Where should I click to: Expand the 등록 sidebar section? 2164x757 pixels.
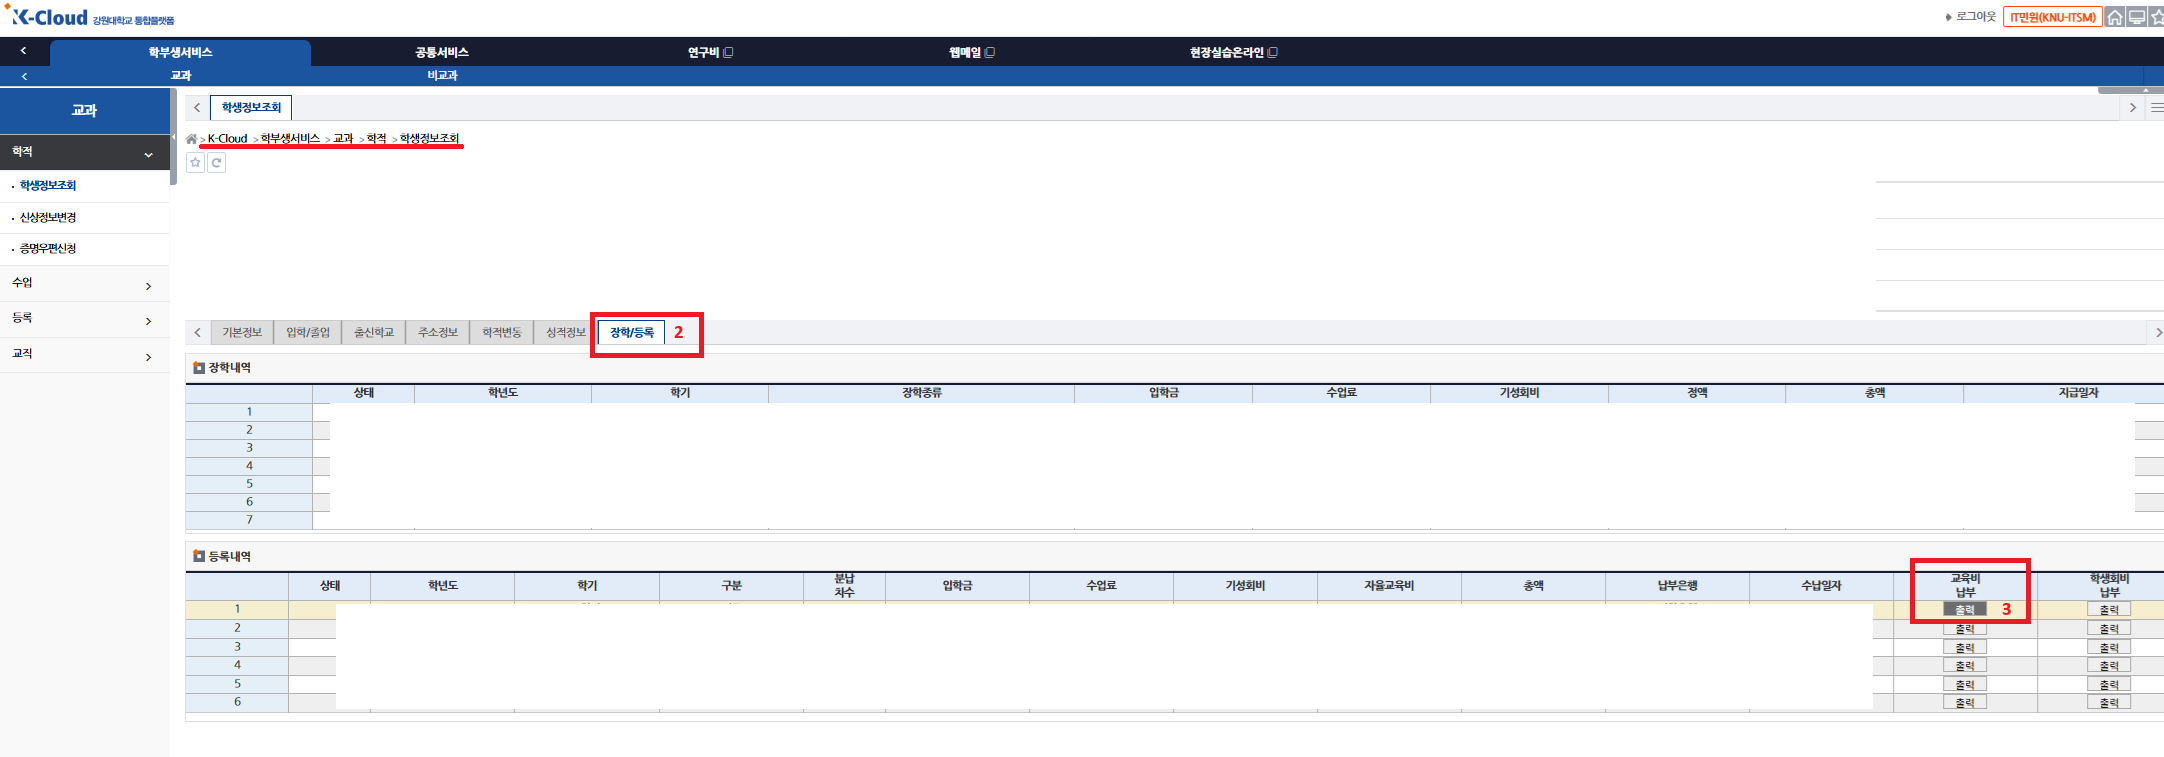coord(85,319)
